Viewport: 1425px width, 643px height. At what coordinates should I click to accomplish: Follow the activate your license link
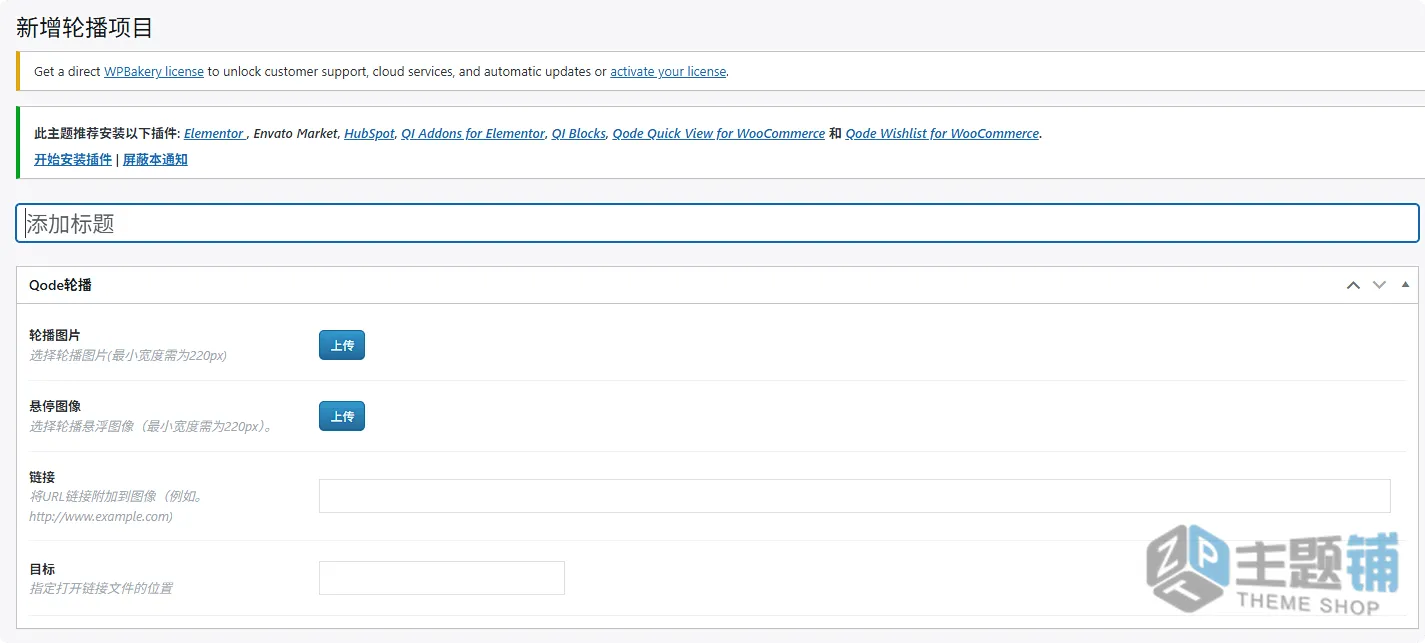(668, 72)
